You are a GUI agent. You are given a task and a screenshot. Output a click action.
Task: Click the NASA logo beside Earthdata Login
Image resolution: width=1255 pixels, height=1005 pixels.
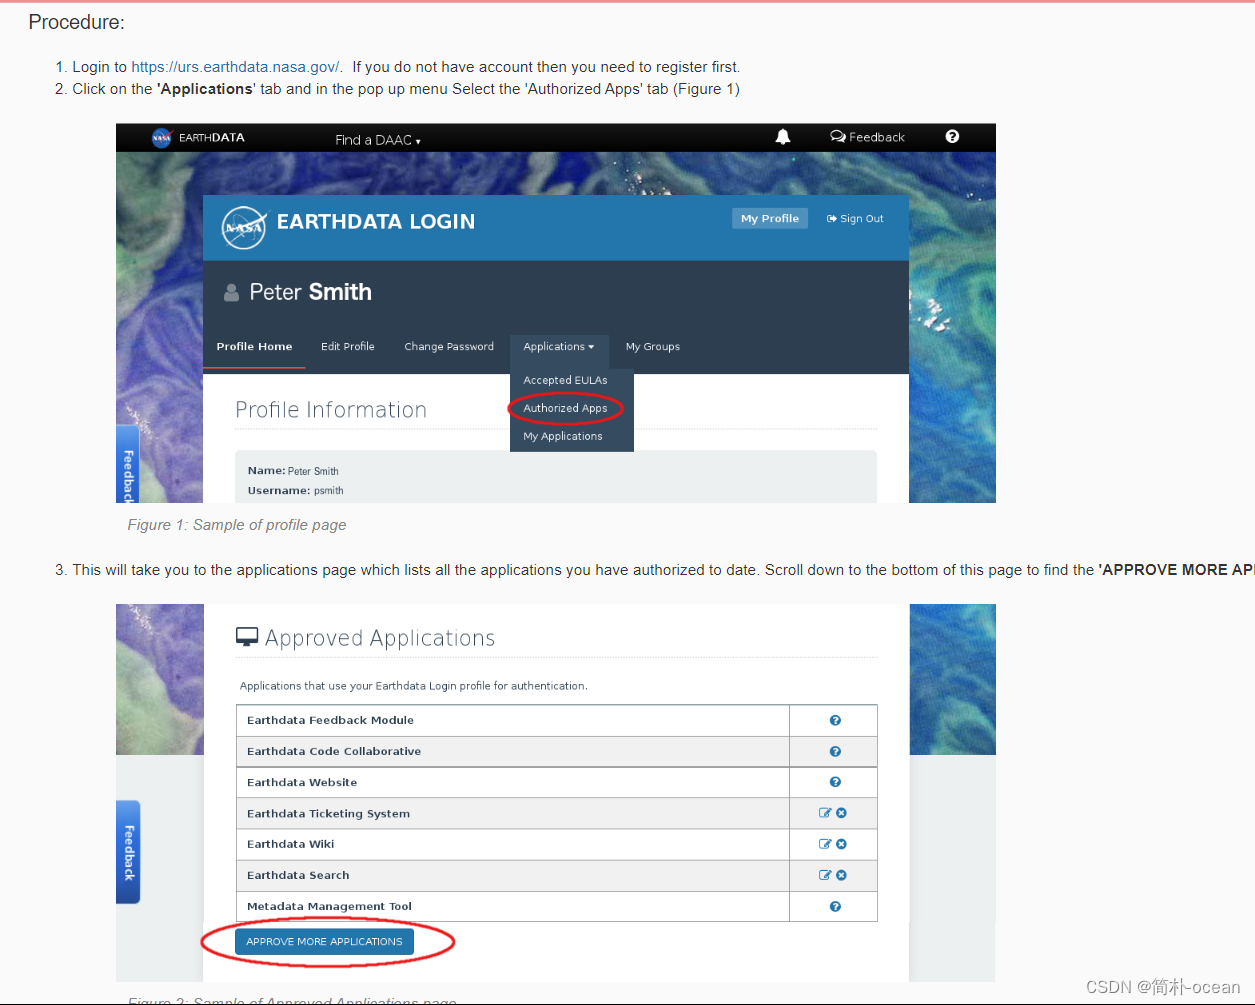pyautogui.click(x=244, y=227)
